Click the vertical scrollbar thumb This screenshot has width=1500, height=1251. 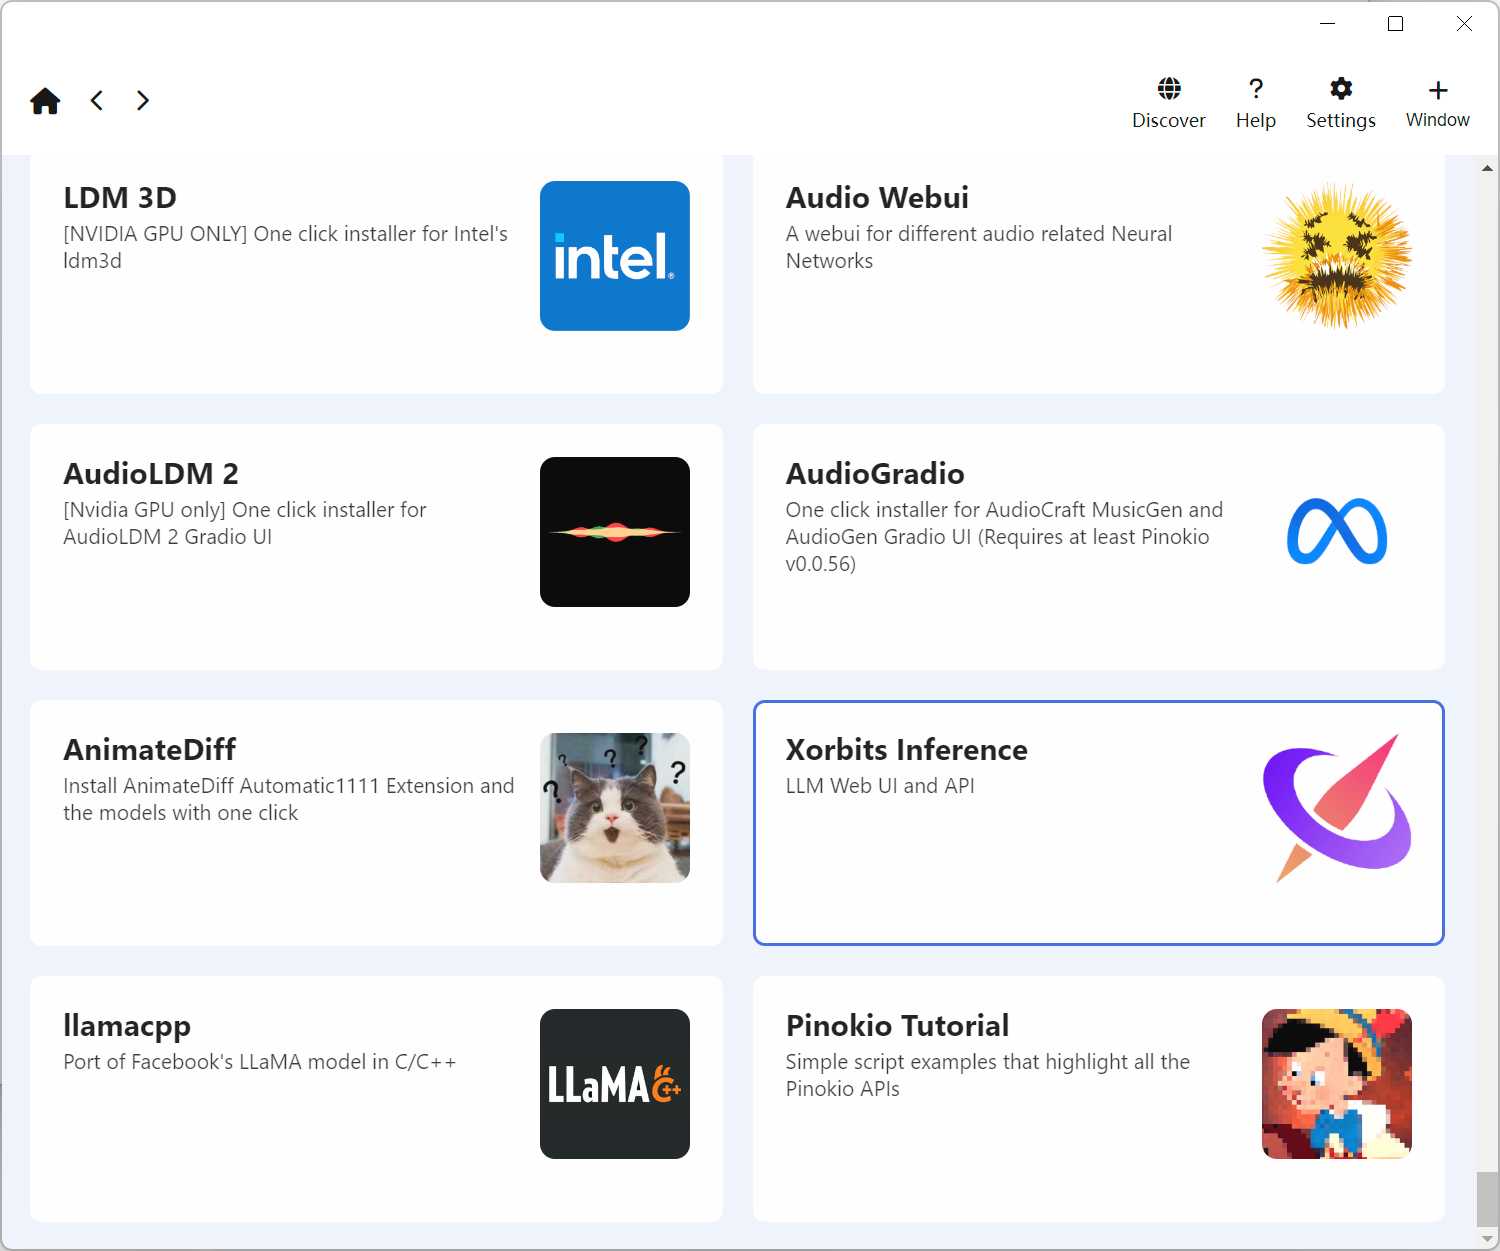point(1487,1199)
